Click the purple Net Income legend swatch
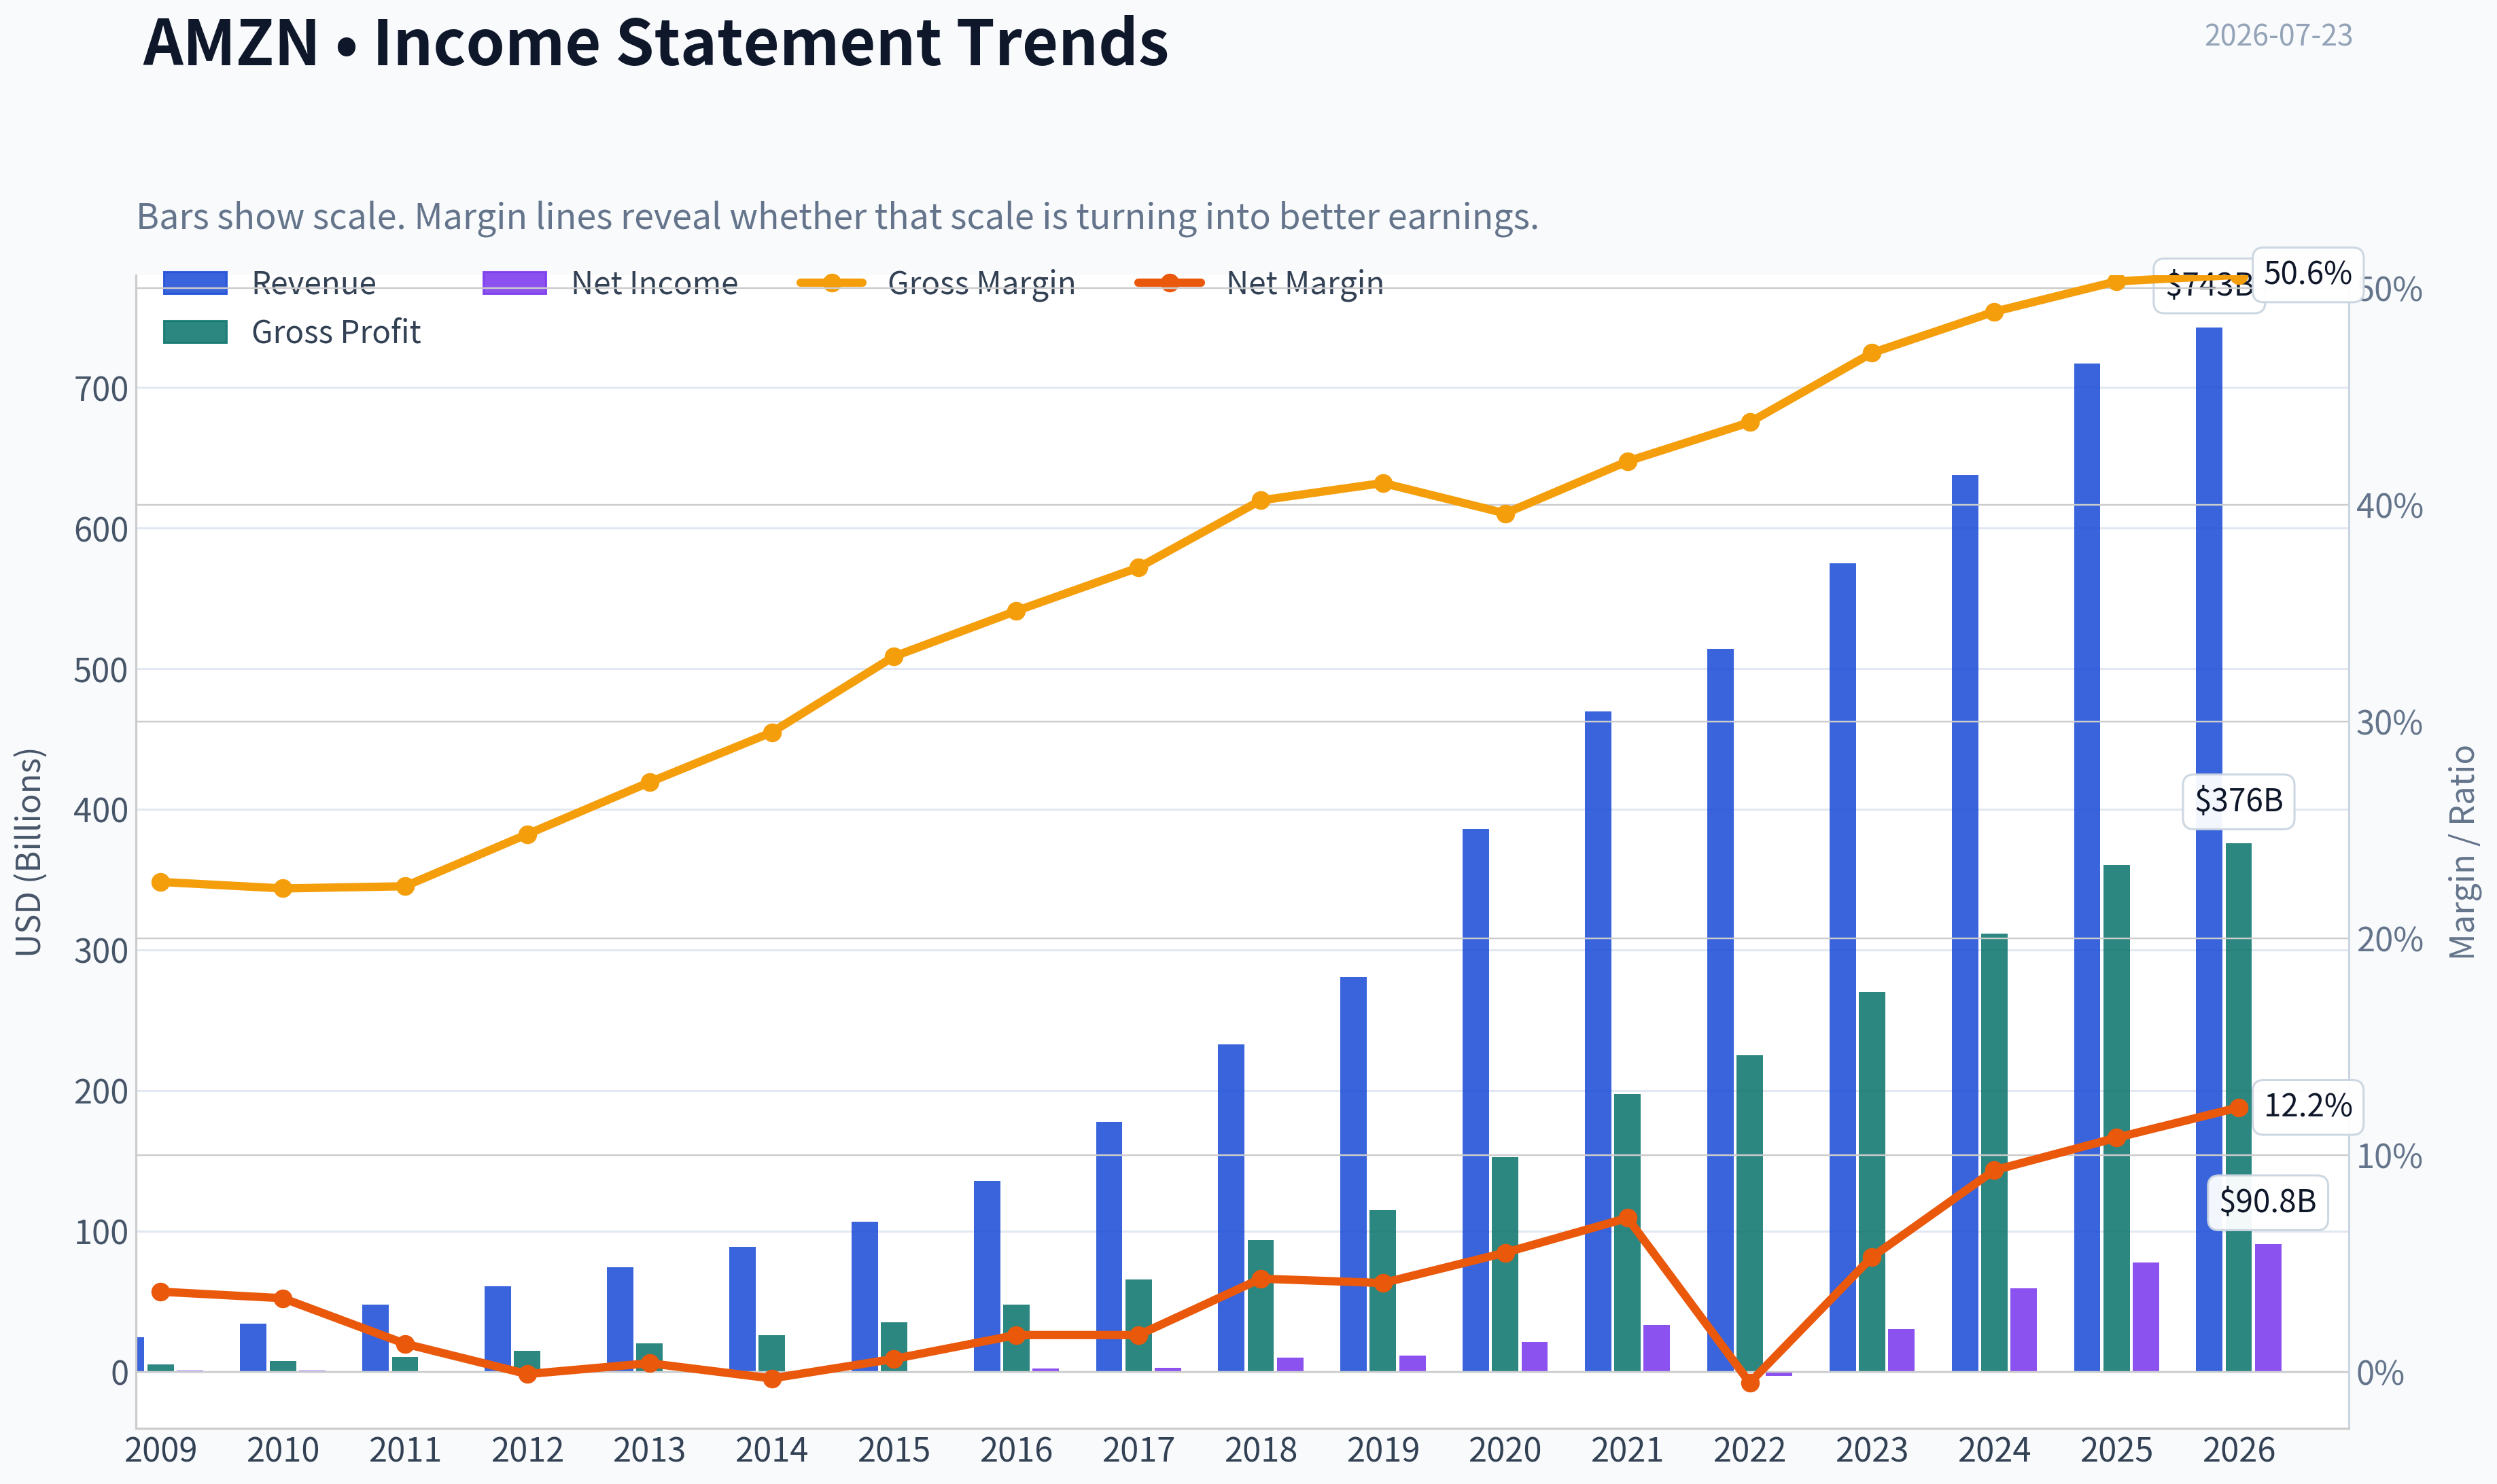 coord(514,284)
